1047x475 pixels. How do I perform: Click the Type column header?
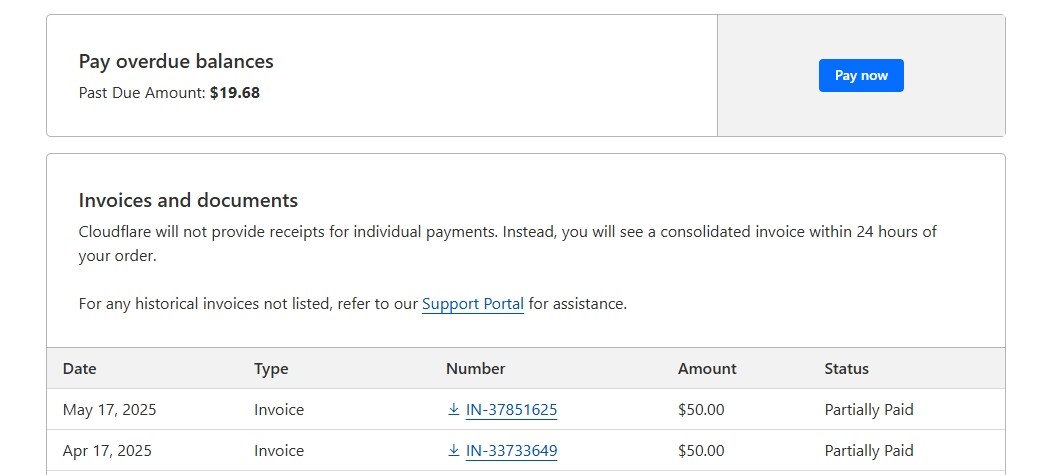[271, 369]
